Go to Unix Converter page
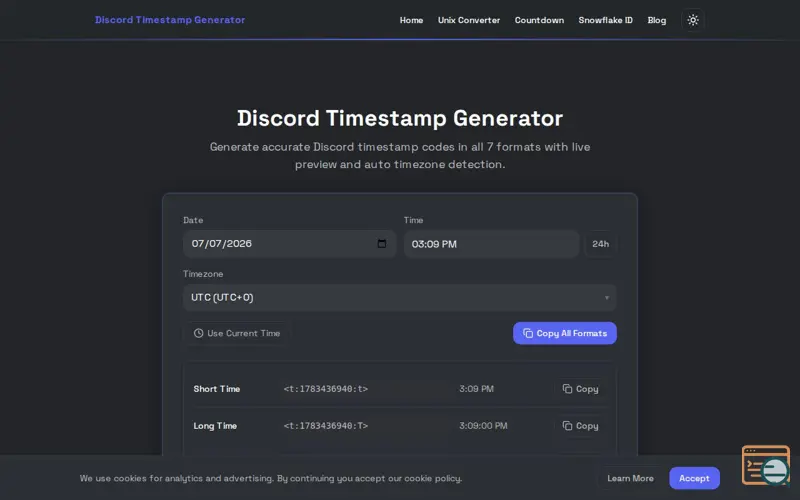This screenshot has height=500, width=800. [x=468, y=20]
